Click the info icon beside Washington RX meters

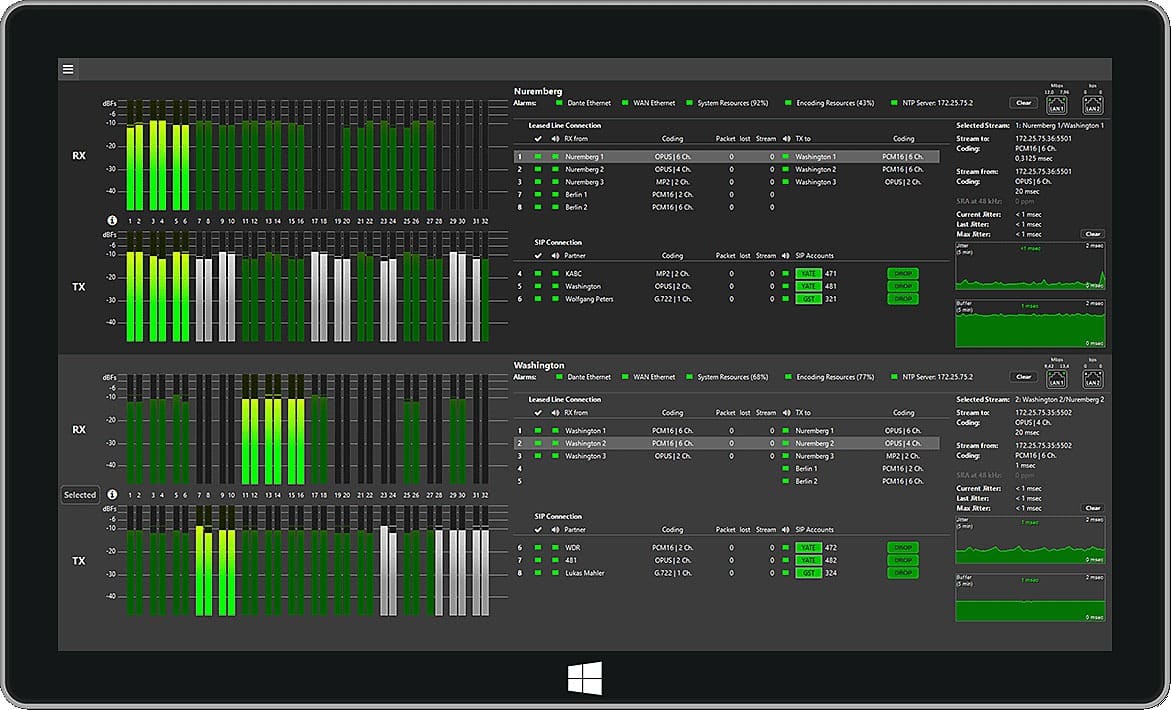pyautogui.click(x=112, y=495)
